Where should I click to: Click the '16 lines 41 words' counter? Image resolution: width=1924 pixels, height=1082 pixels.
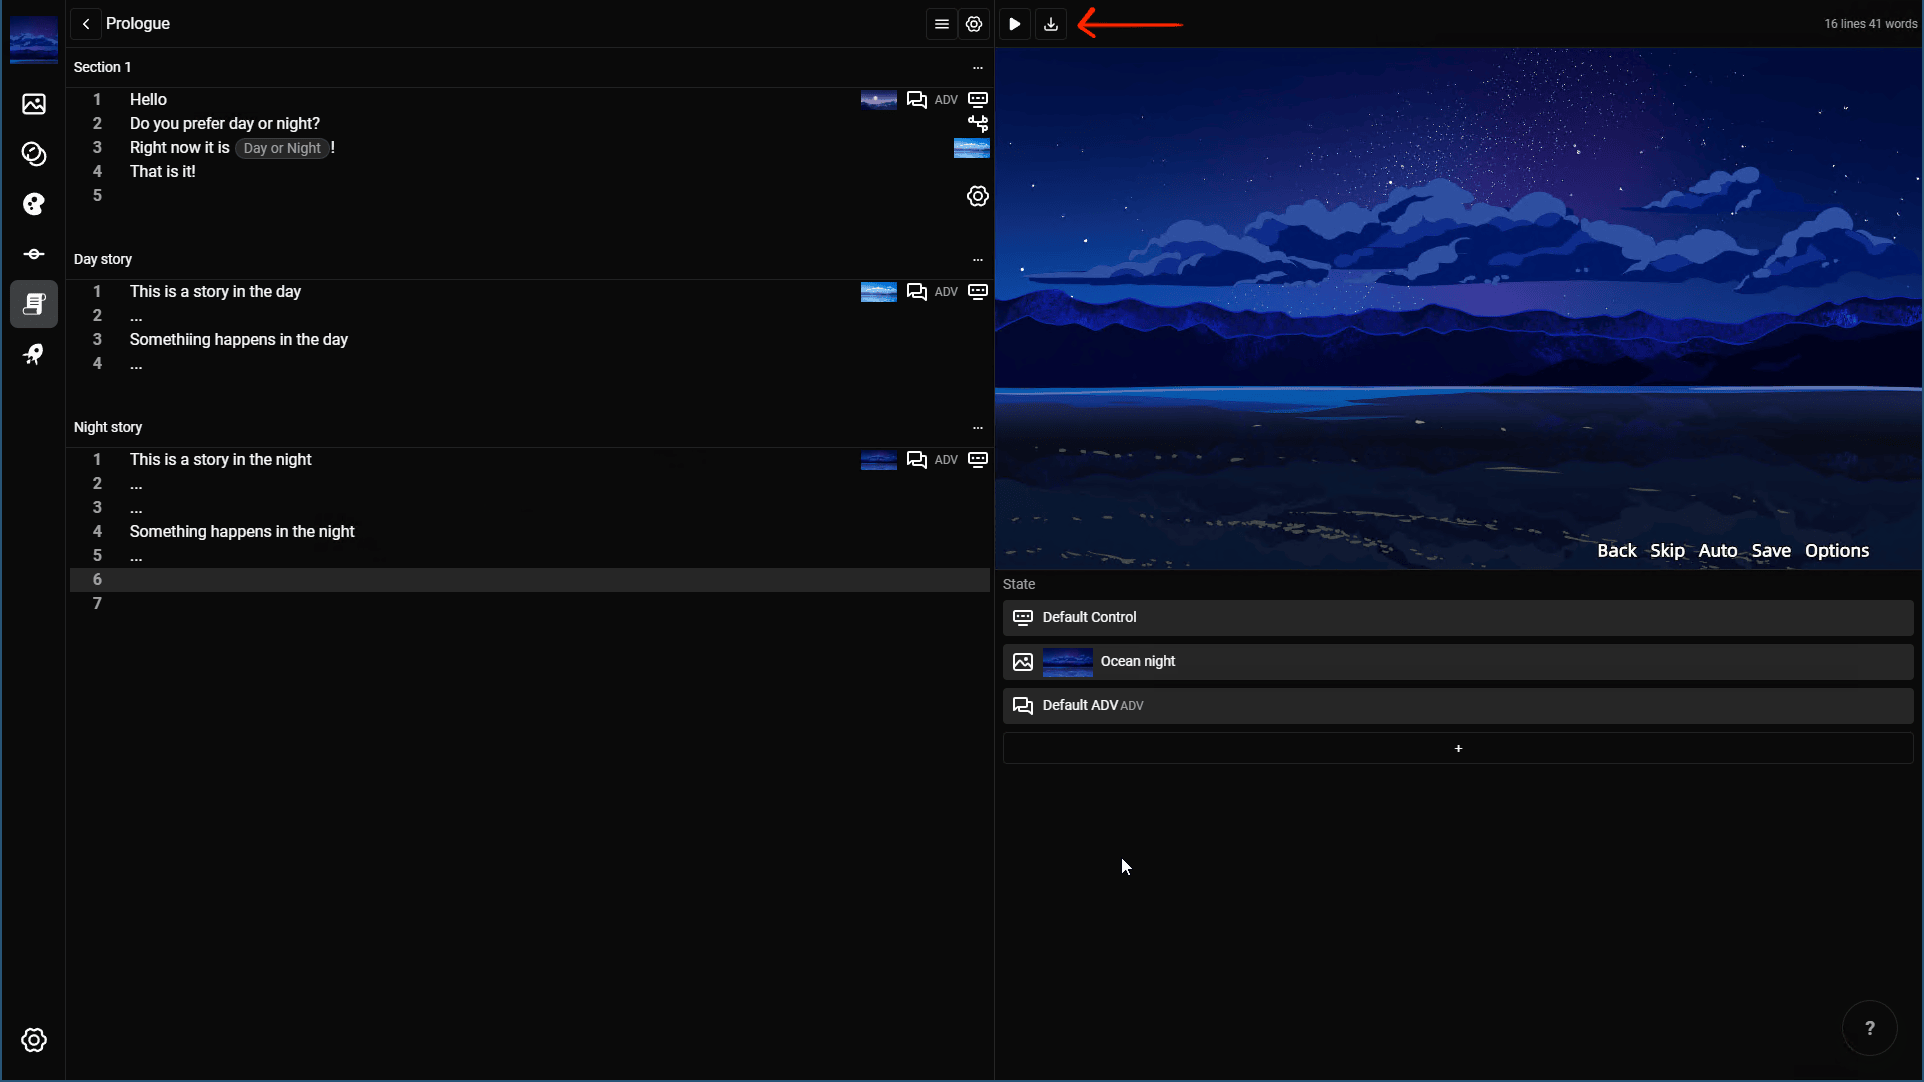click(1870, 24)
